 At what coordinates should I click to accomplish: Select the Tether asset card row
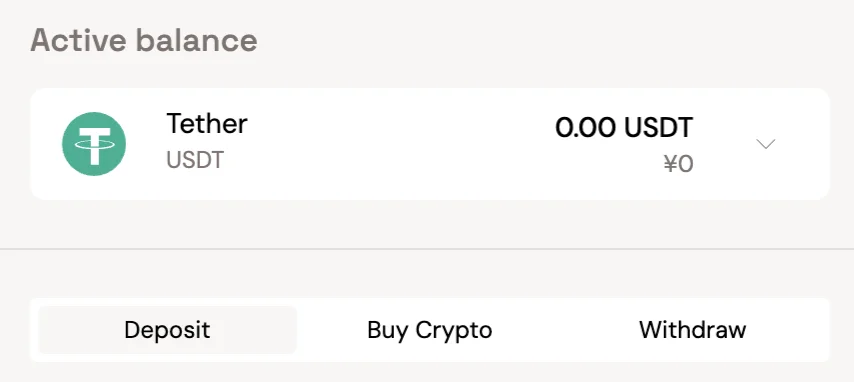pos(430,144)
